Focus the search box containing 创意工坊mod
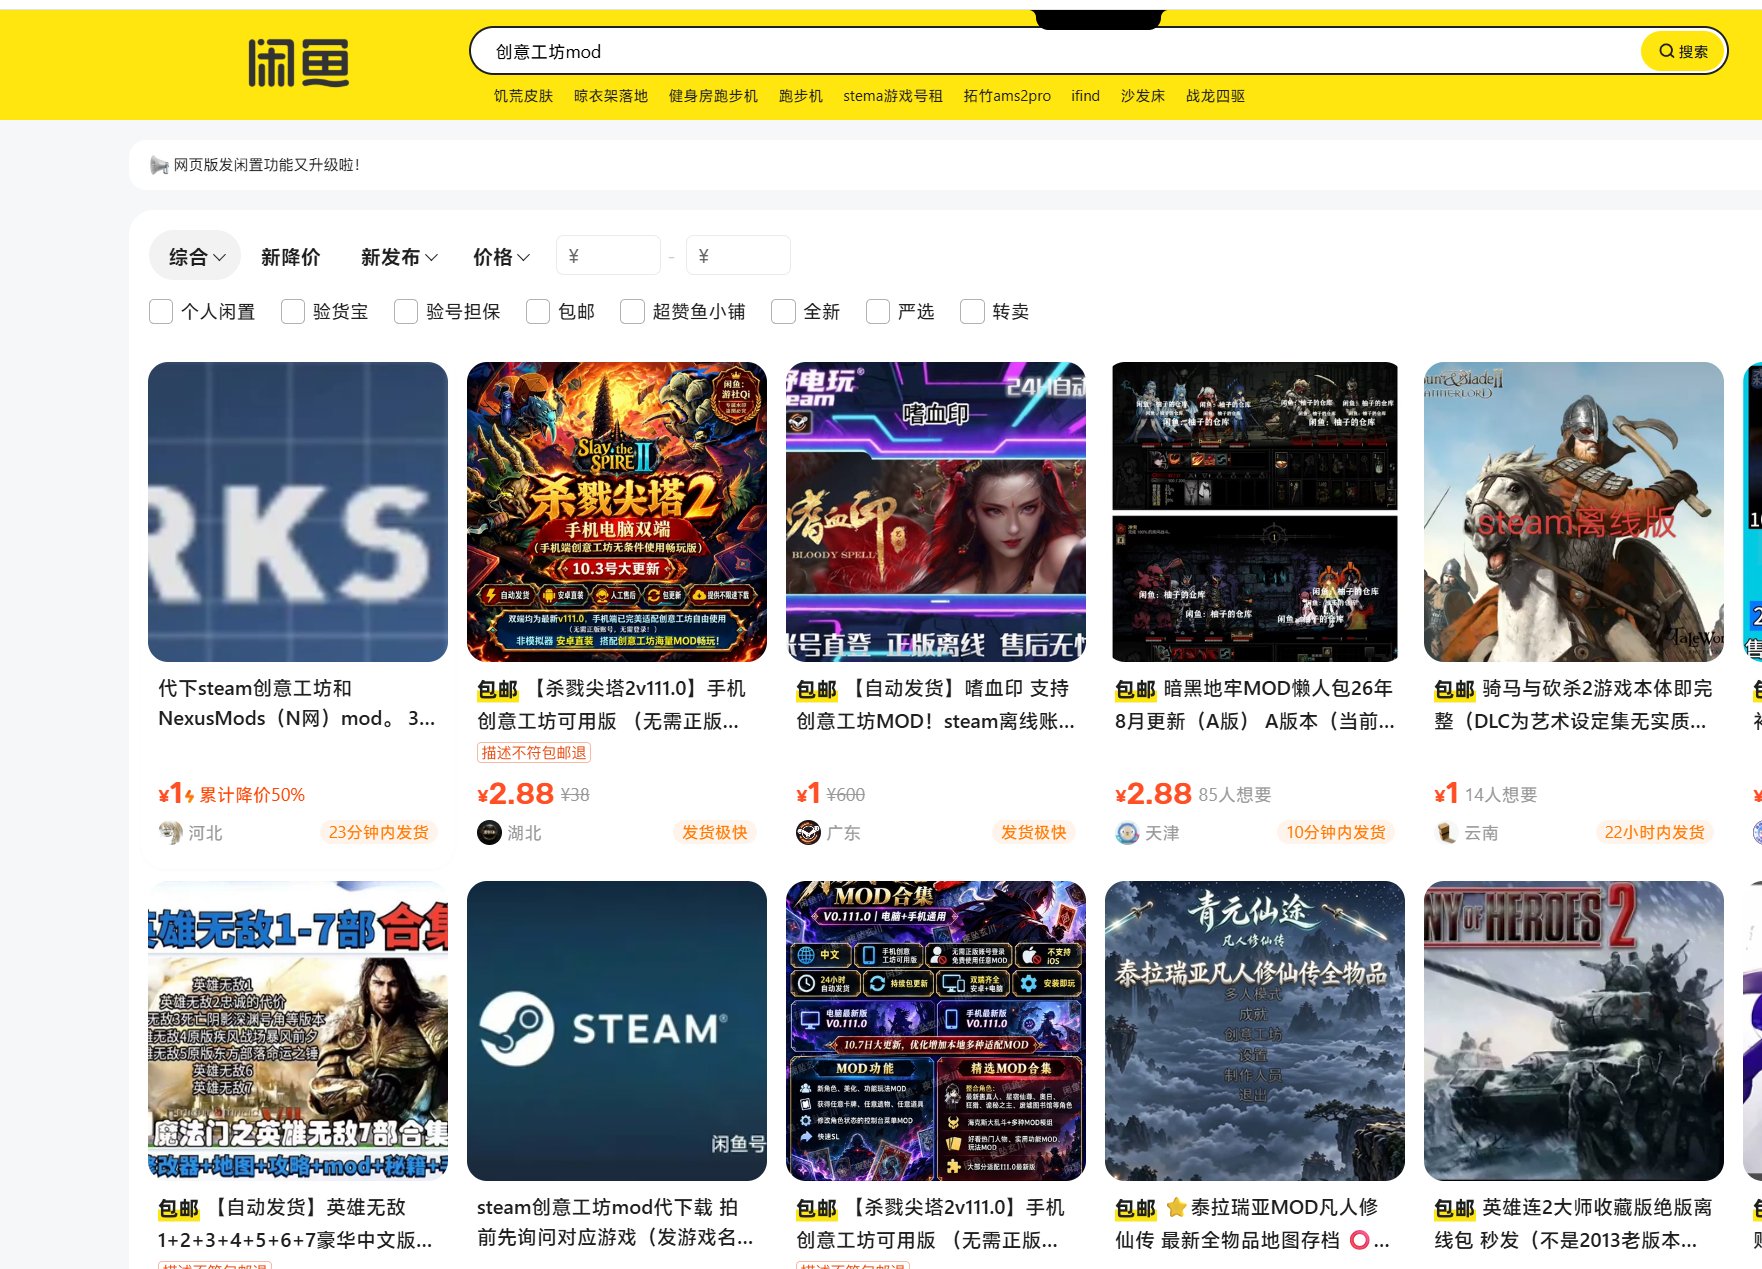Viewport: 1762px width, 1269px height. [1055, 51]
